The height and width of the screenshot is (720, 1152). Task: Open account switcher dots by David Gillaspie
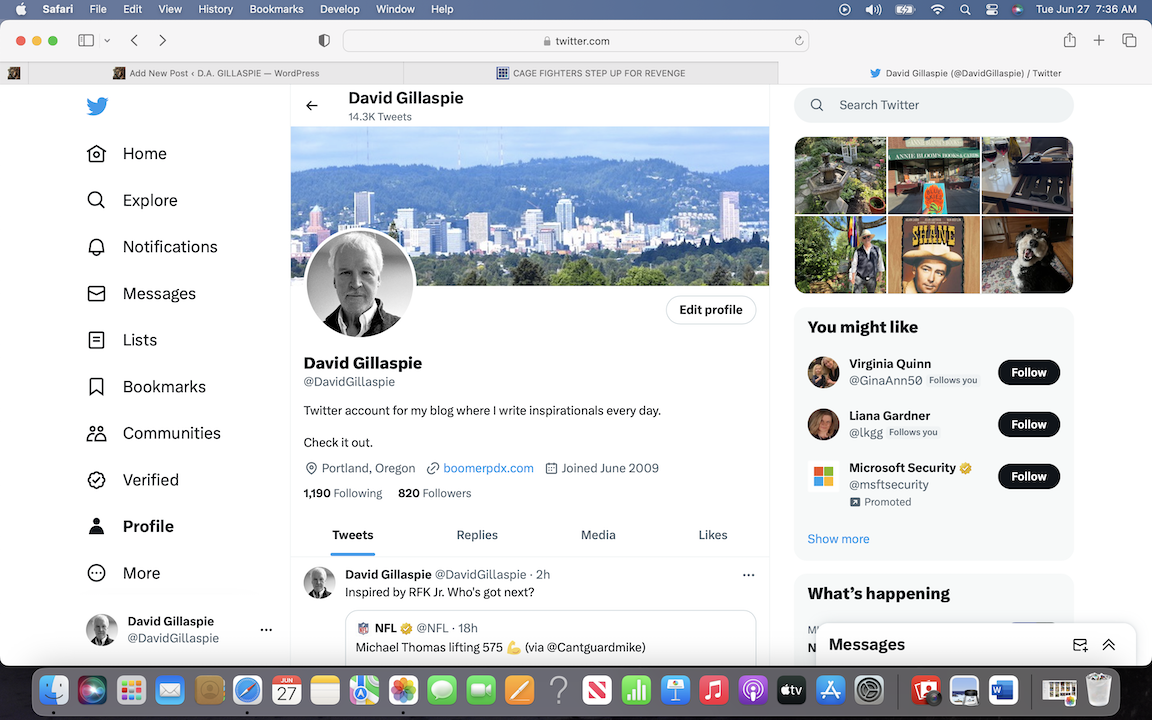[266, 630]
